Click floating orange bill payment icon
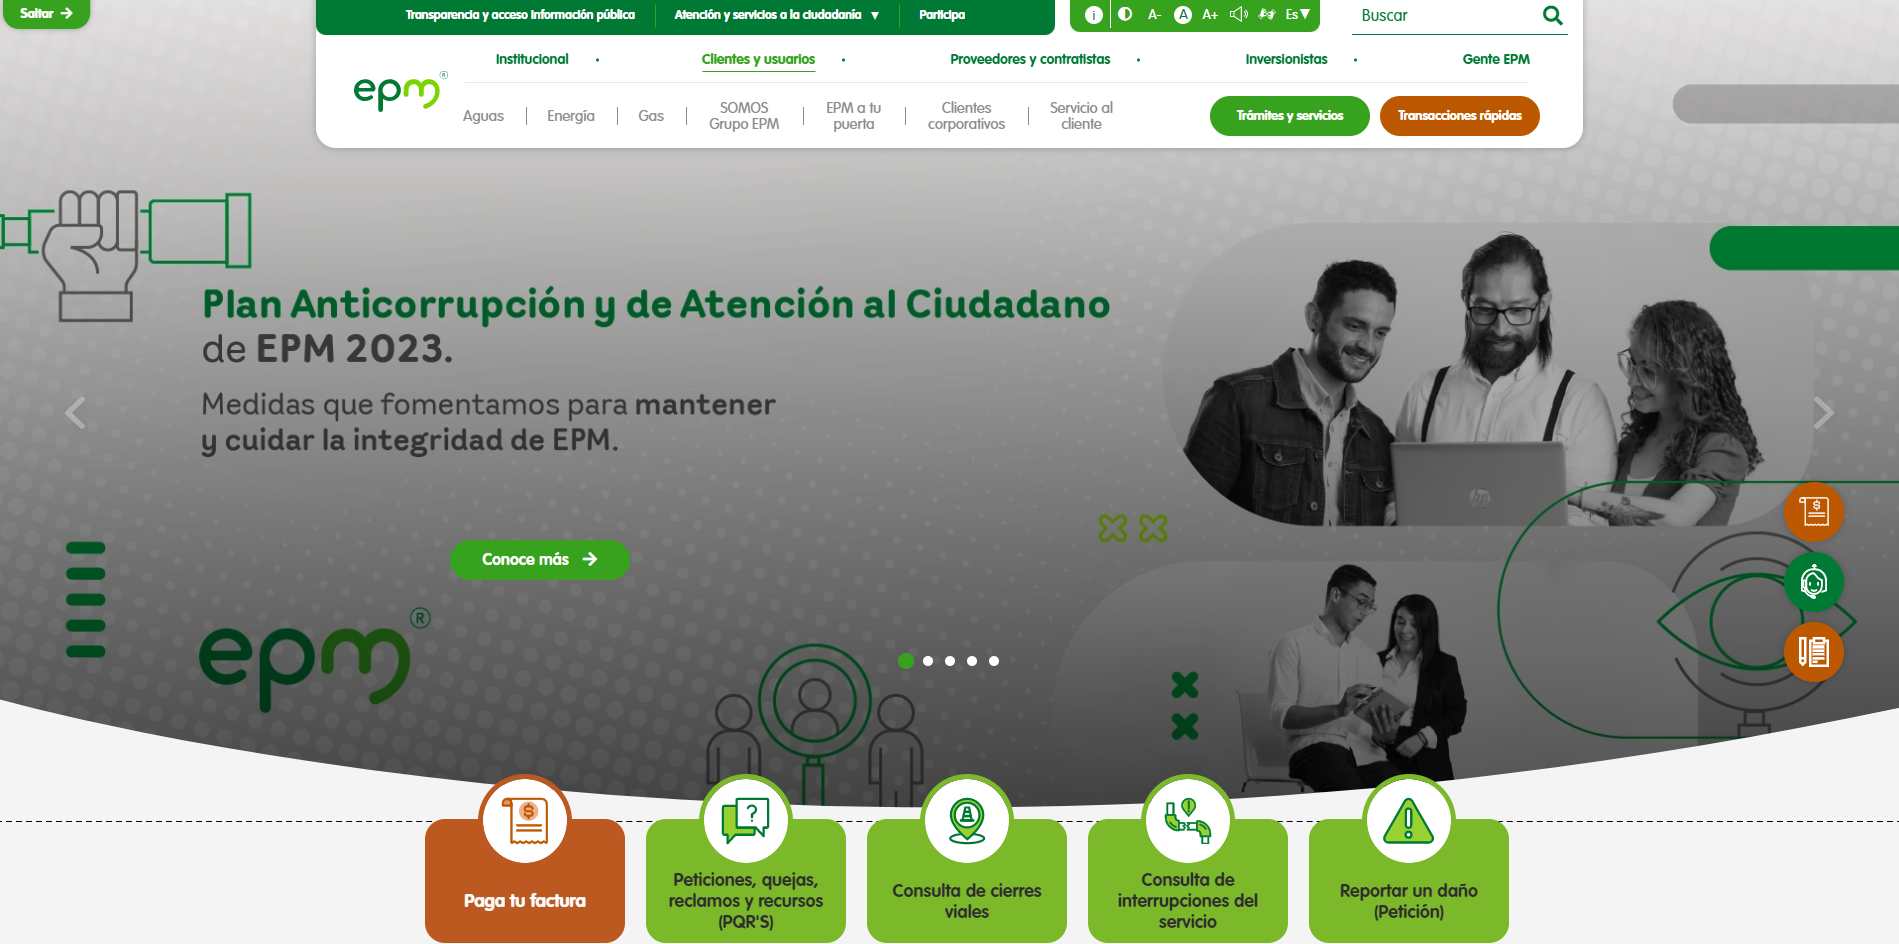This screenshot has width=1899, height=944. tap(1814, 512)
